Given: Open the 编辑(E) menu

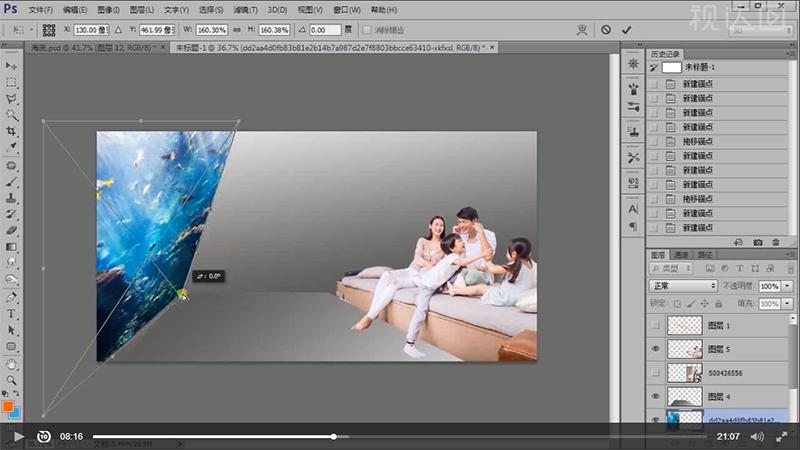Looking at the screenshot, I should (x=75, y=10).
